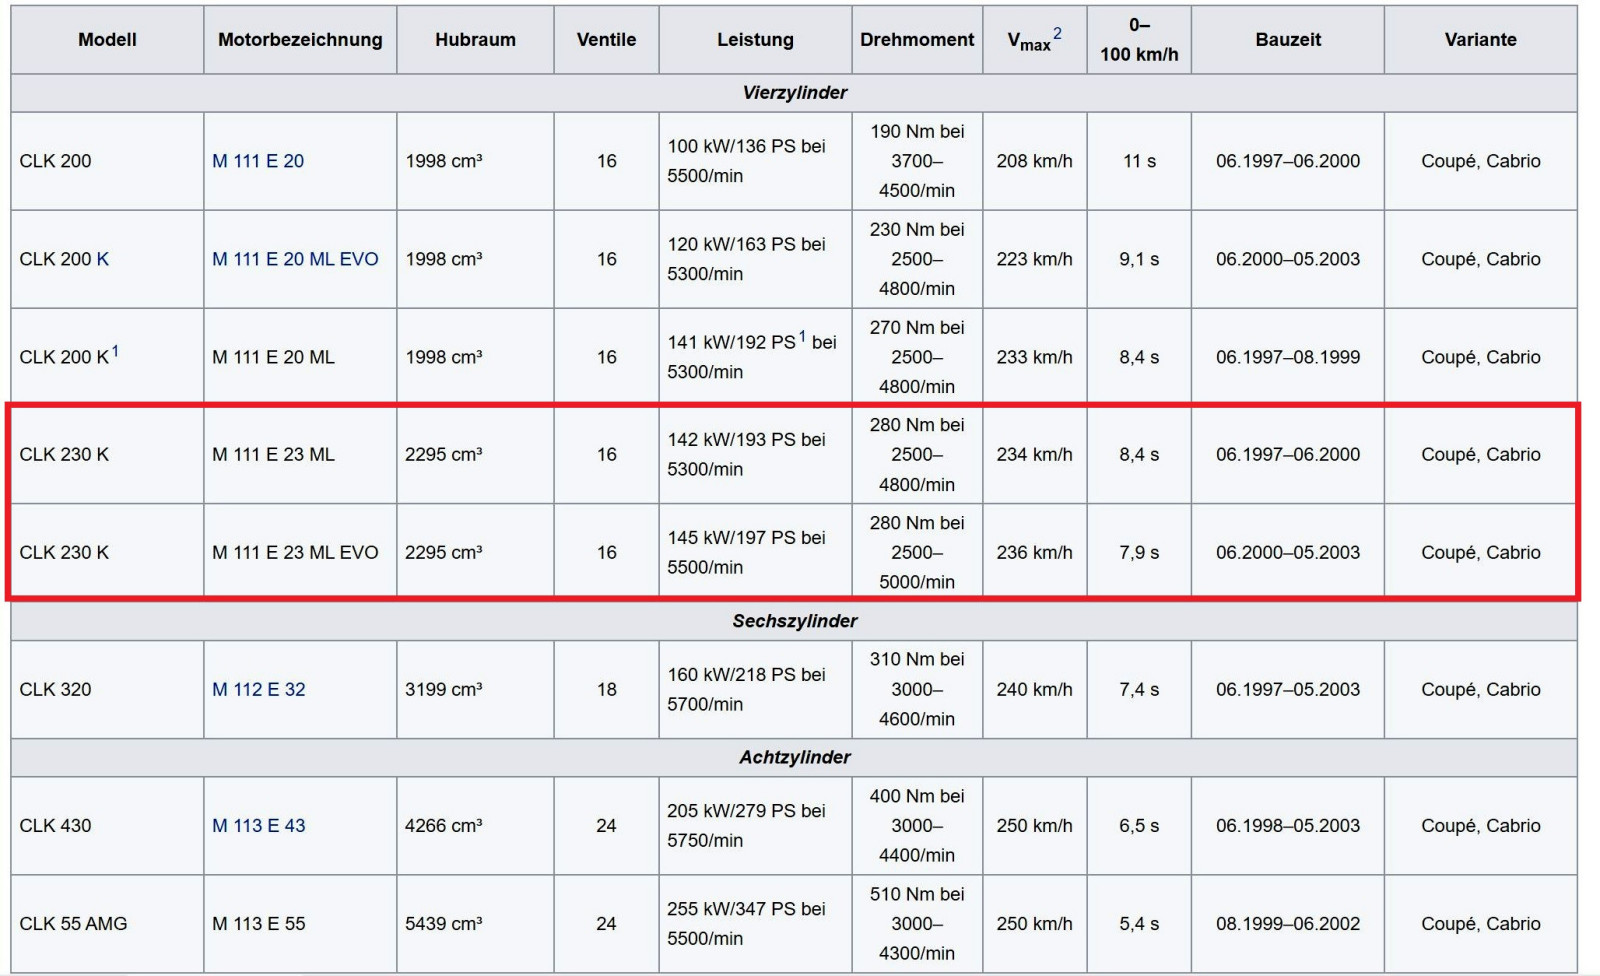Click the 142 kW/193 PS power cell
Viewport: 1600px width, 976px height.
tap(755, 454)
